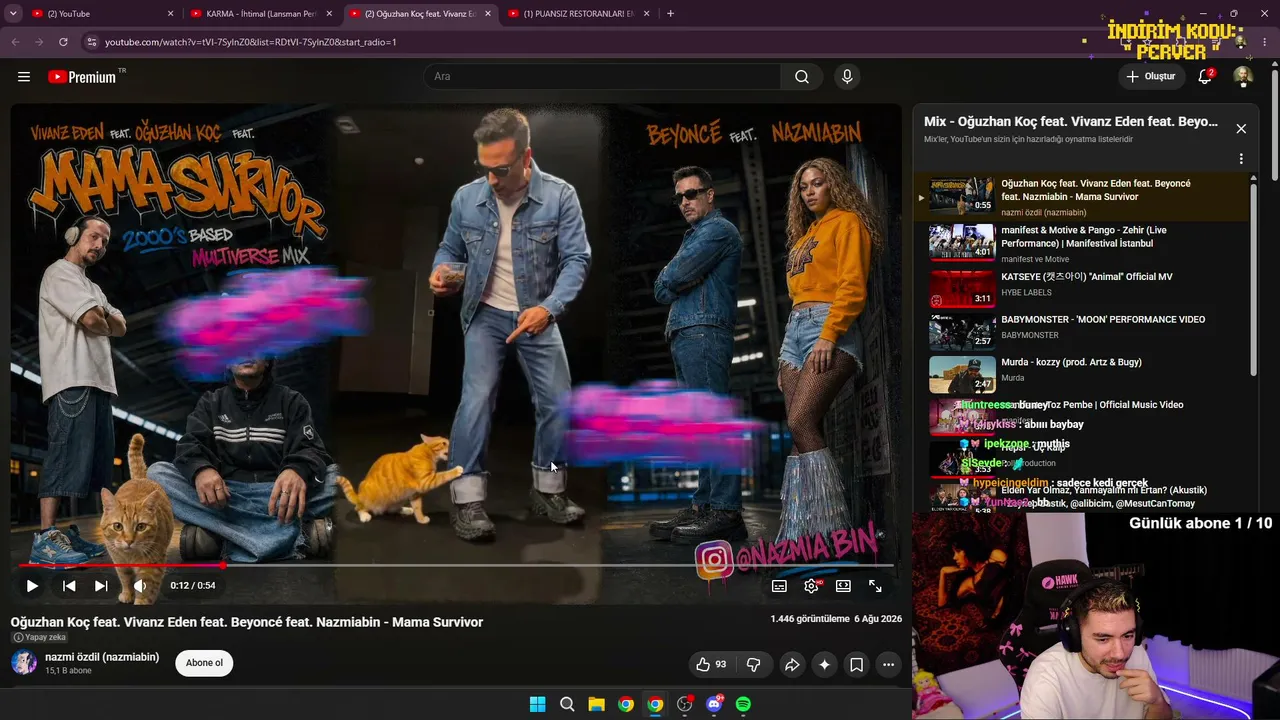
Task: Open the tab search dropdown arrow
Action: (13, 14)
